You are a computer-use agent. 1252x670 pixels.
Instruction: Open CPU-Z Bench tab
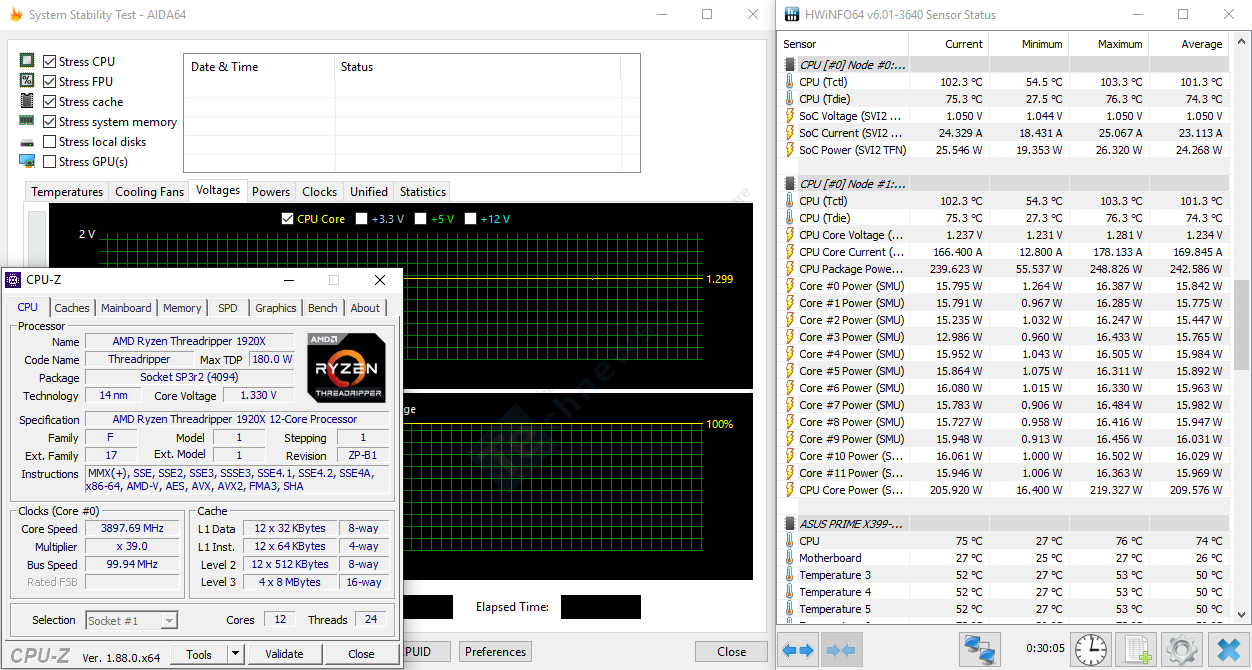[323, 308]
